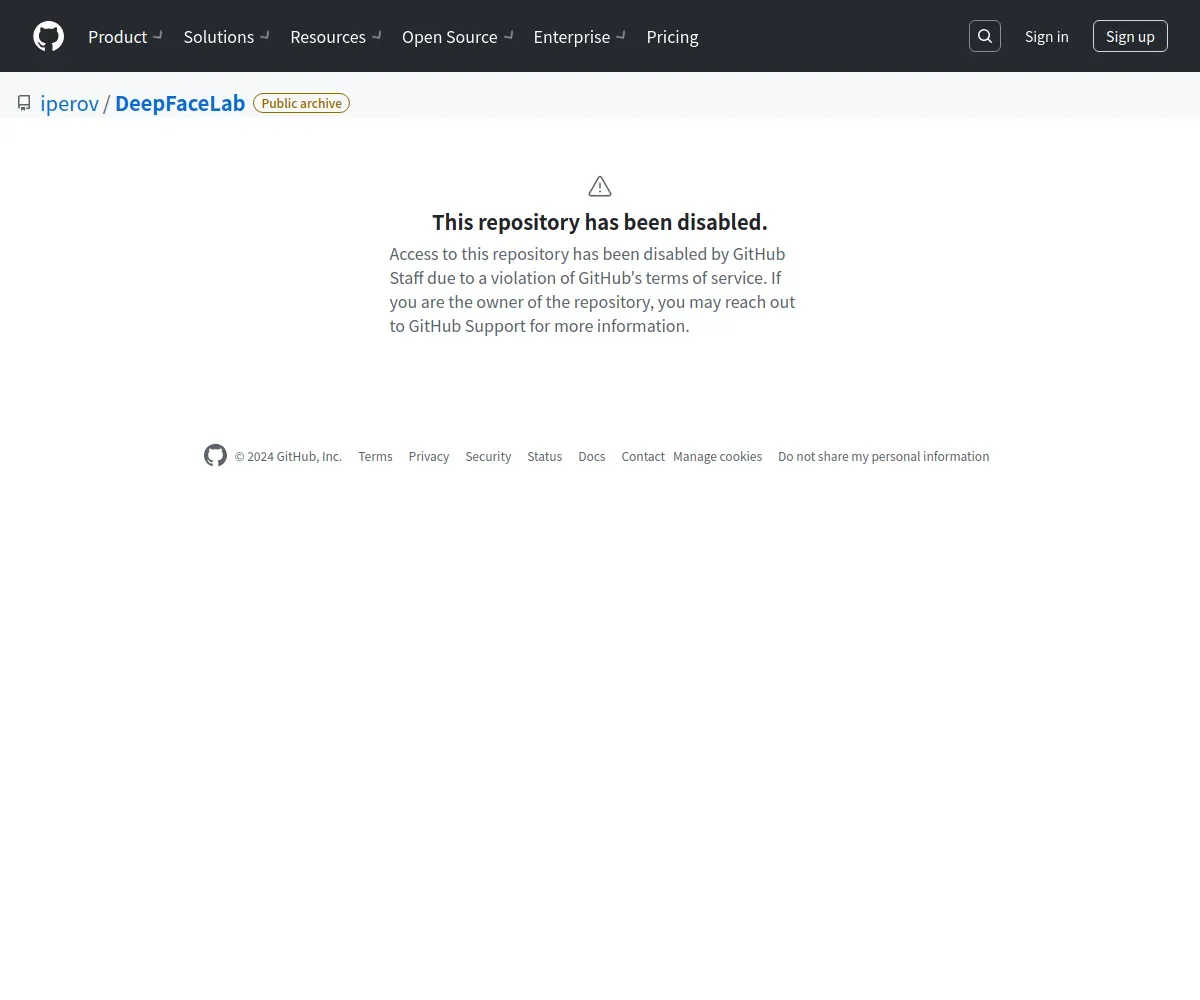Viewport: 1200px width, 1000px height.
Task: Click the repository icon beside iperov
Action: [24, 103]
